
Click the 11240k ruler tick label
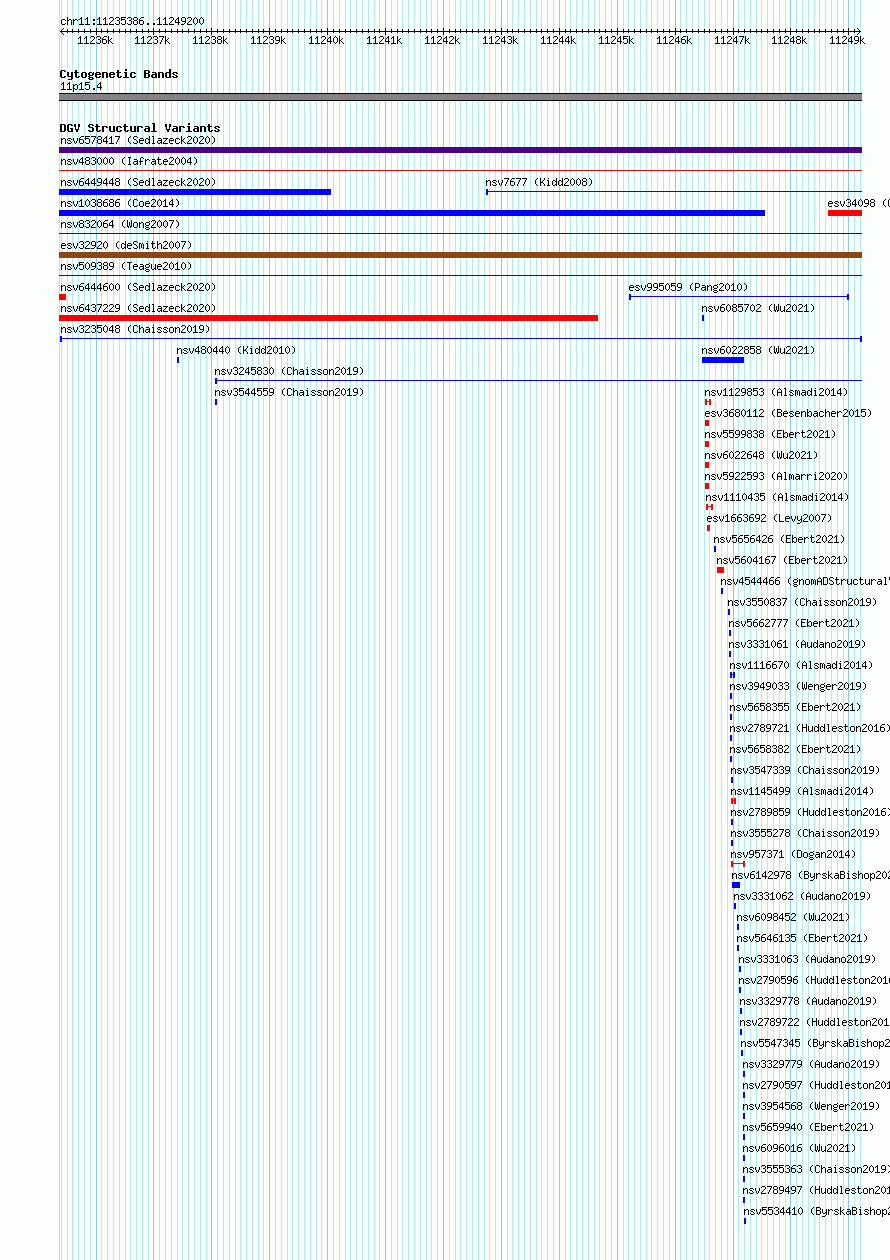point(326,40)
